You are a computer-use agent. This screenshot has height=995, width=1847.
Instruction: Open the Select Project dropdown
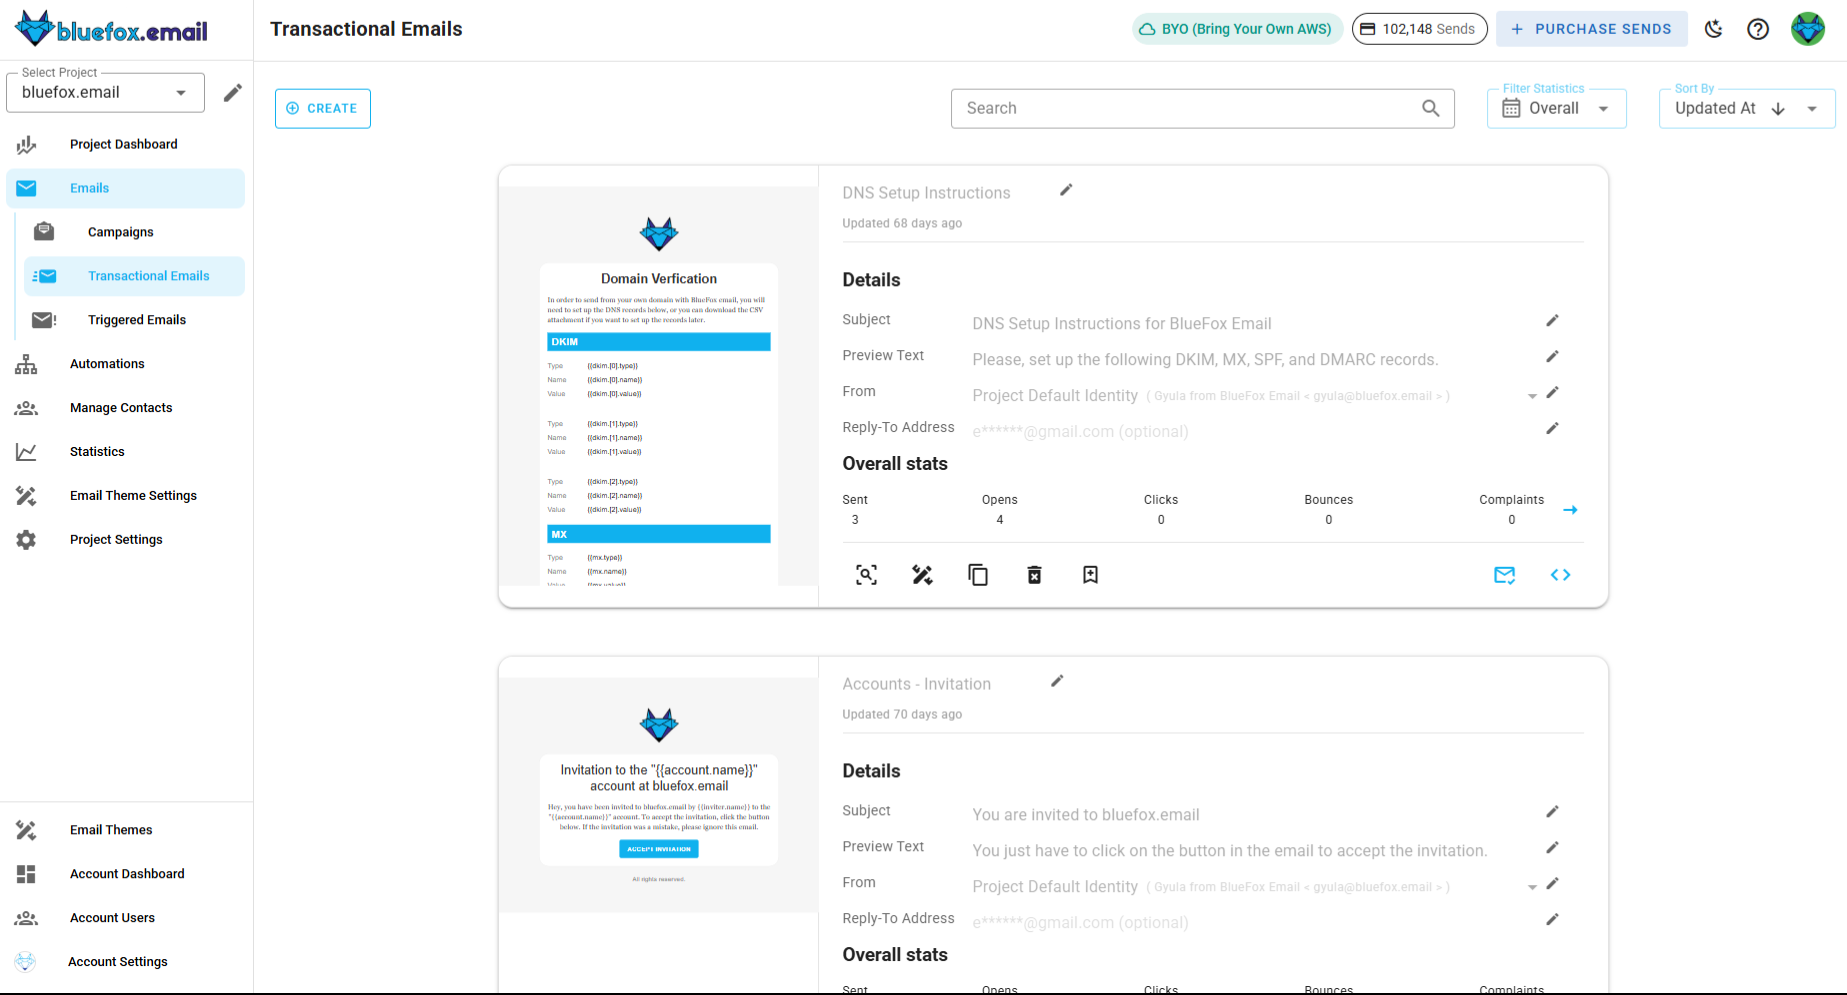(105, 92)
